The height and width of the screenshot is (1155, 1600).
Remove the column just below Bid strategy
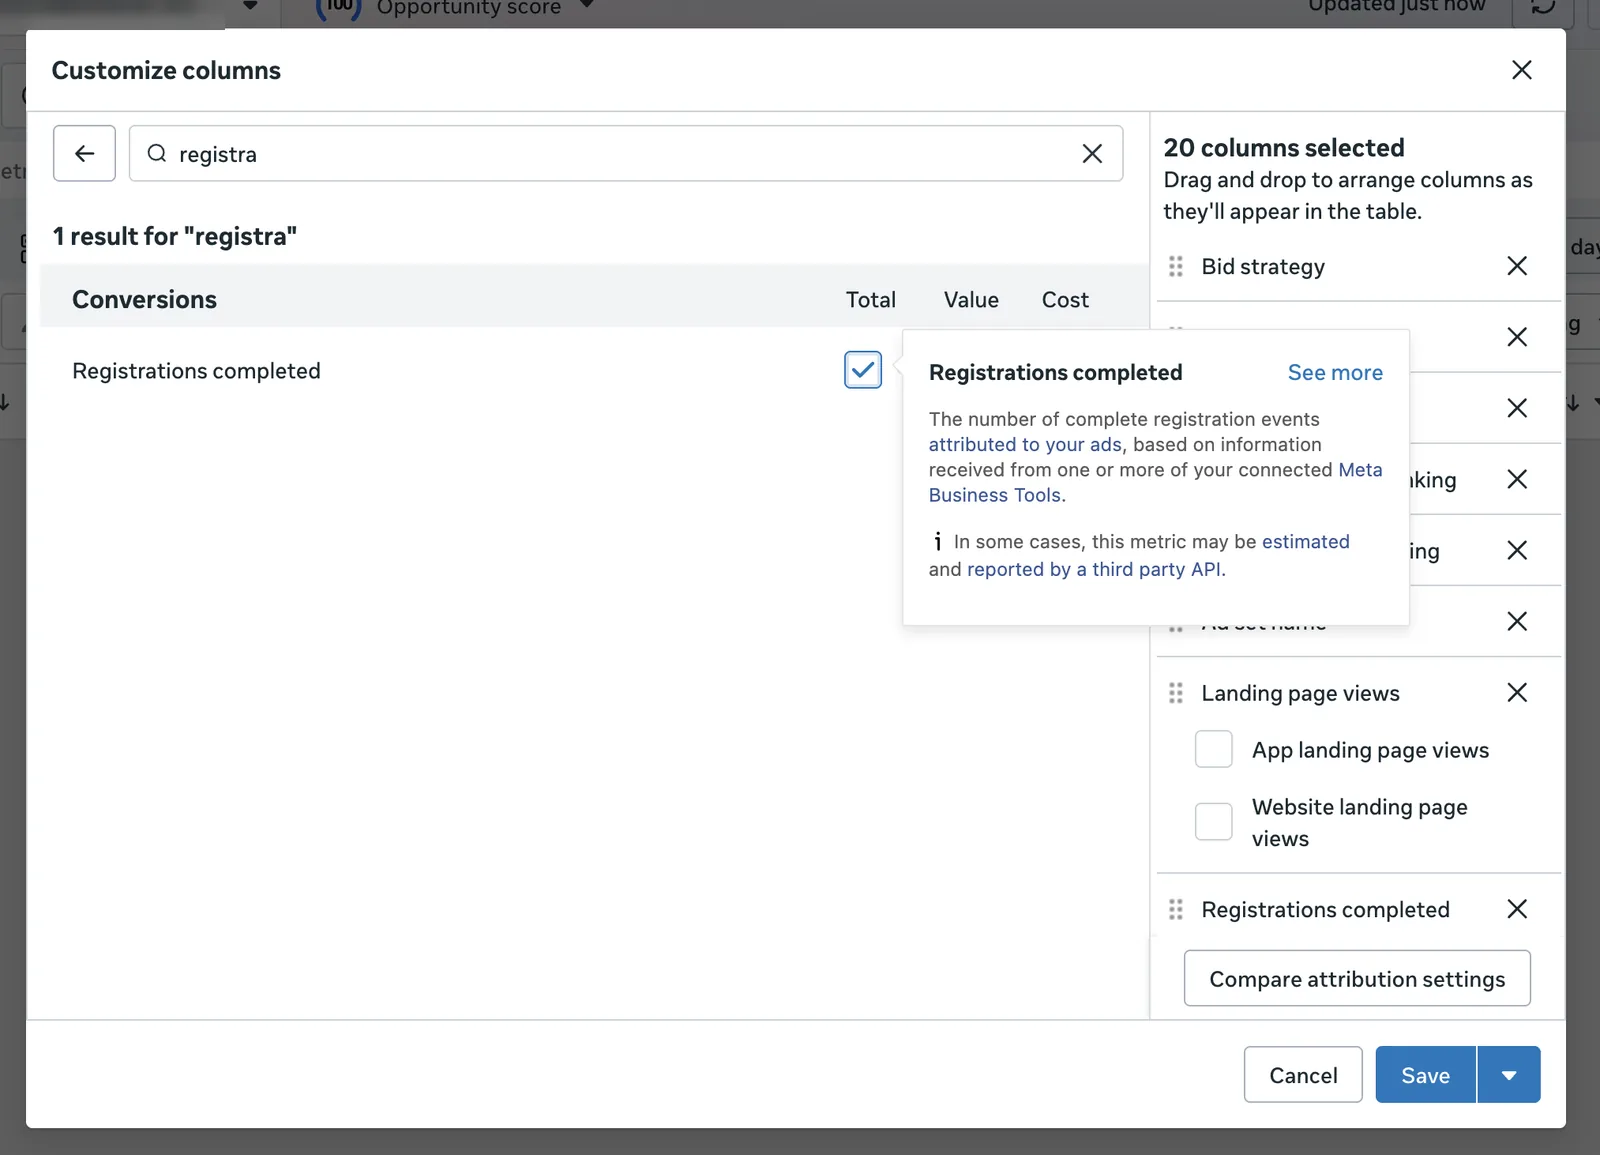1517,337
